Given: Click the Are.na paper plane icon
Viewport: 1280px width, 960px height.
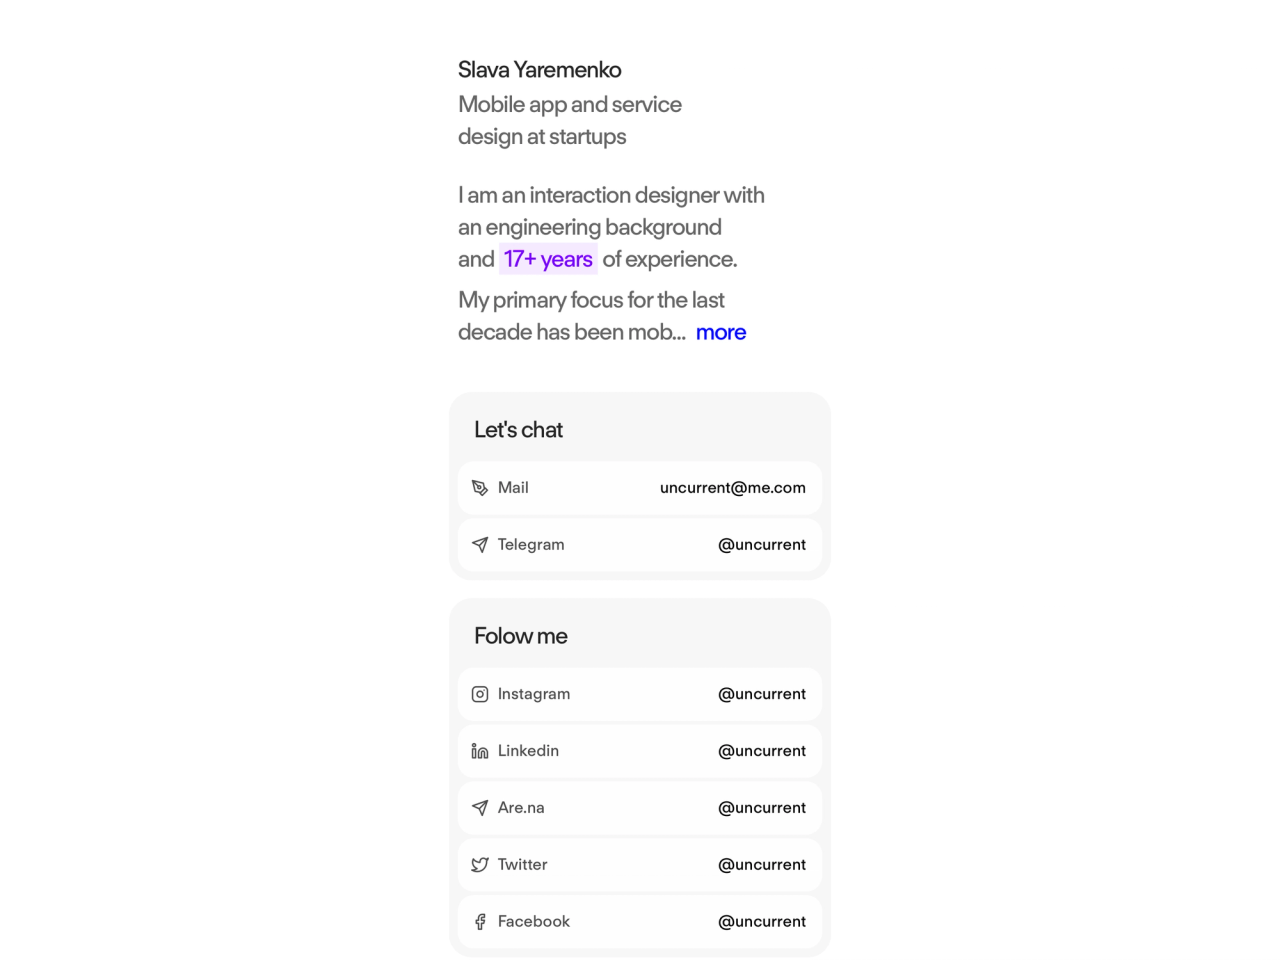Looking at the screenshot, I should 480,808.
